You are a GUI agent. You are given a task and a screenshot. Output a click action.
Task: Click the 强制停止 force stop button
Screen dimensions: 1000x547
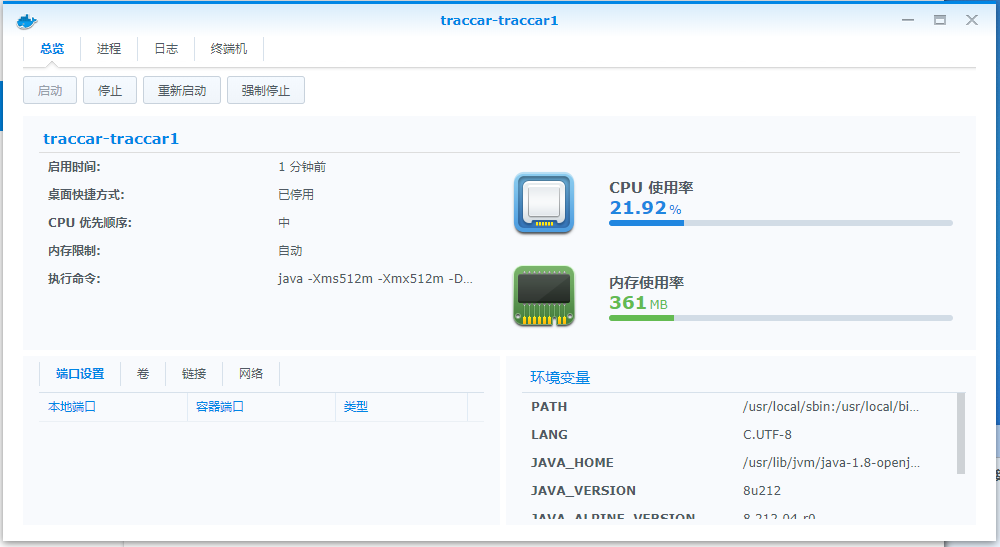(x=265, y=91)
